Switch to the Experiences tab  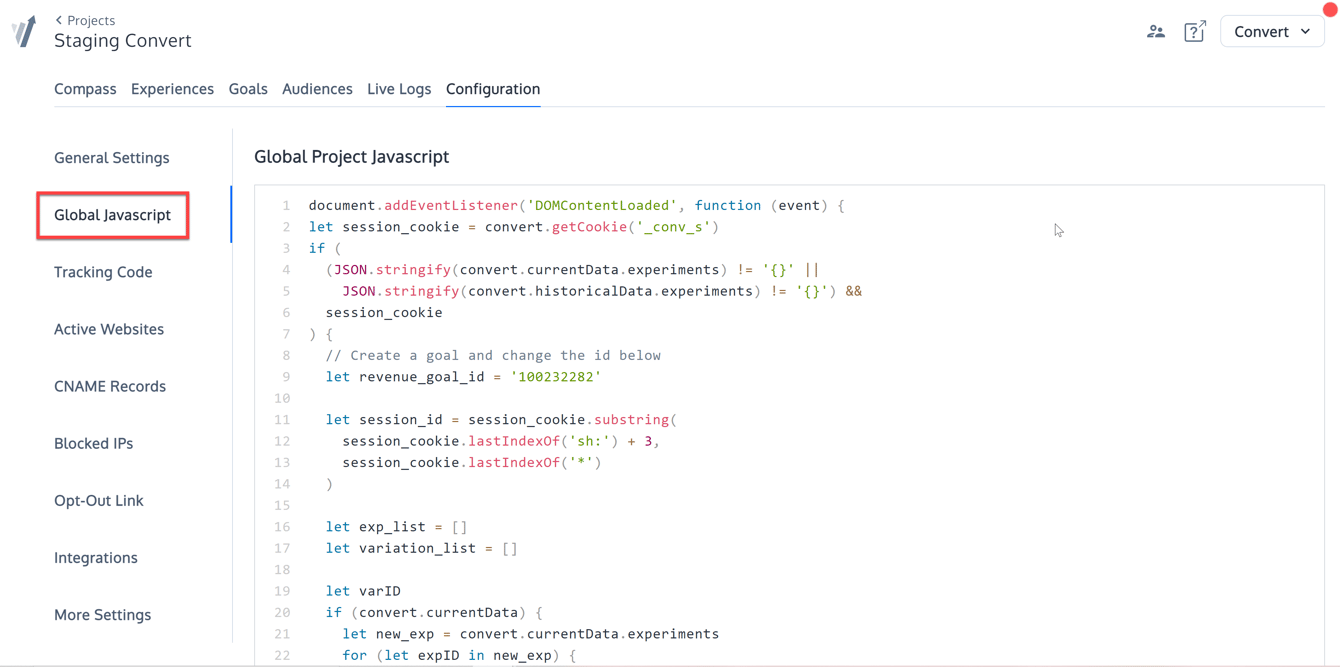click(x=172, y=89)
